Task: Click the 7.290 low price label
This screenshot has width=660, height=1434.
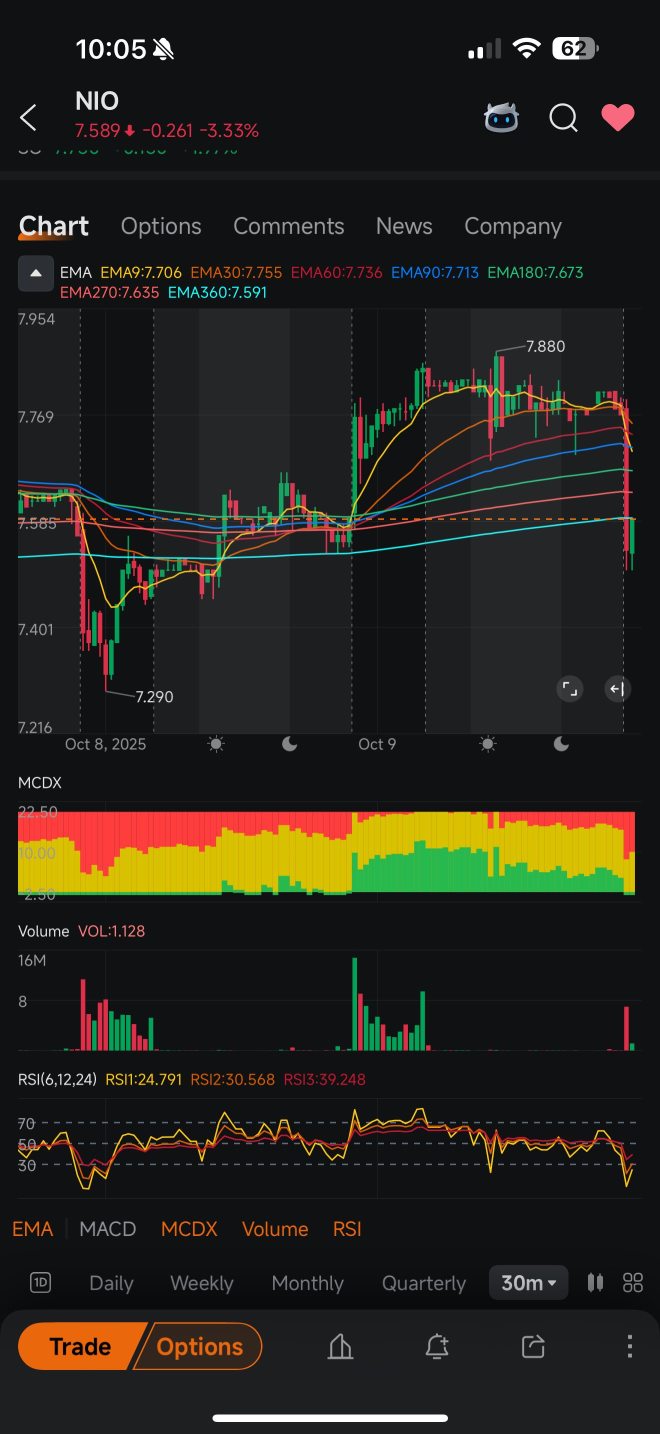Action: click(x=154, y=696)
